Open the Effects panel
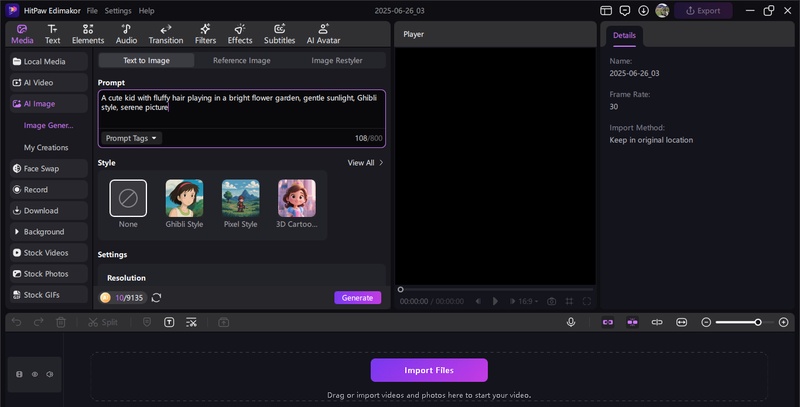Screen dimensions: 800x407 240,34
